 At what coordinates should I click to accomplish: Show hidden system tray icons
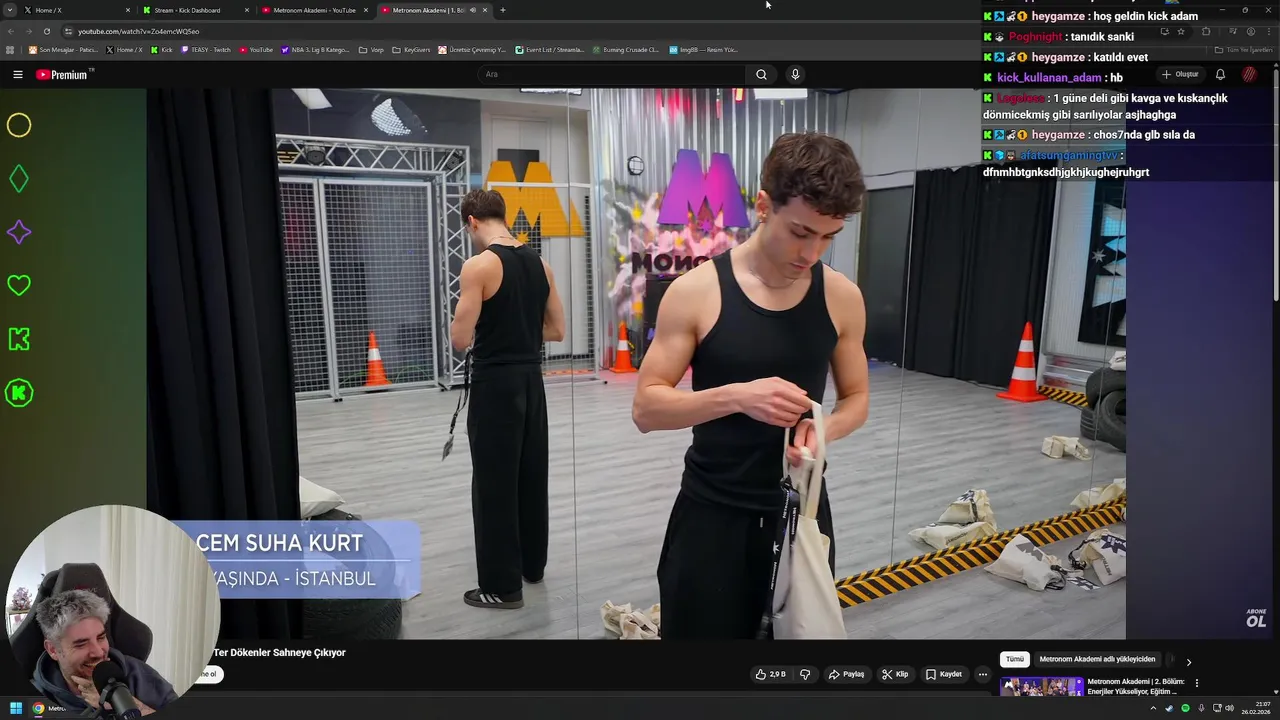pos(1153,708)
